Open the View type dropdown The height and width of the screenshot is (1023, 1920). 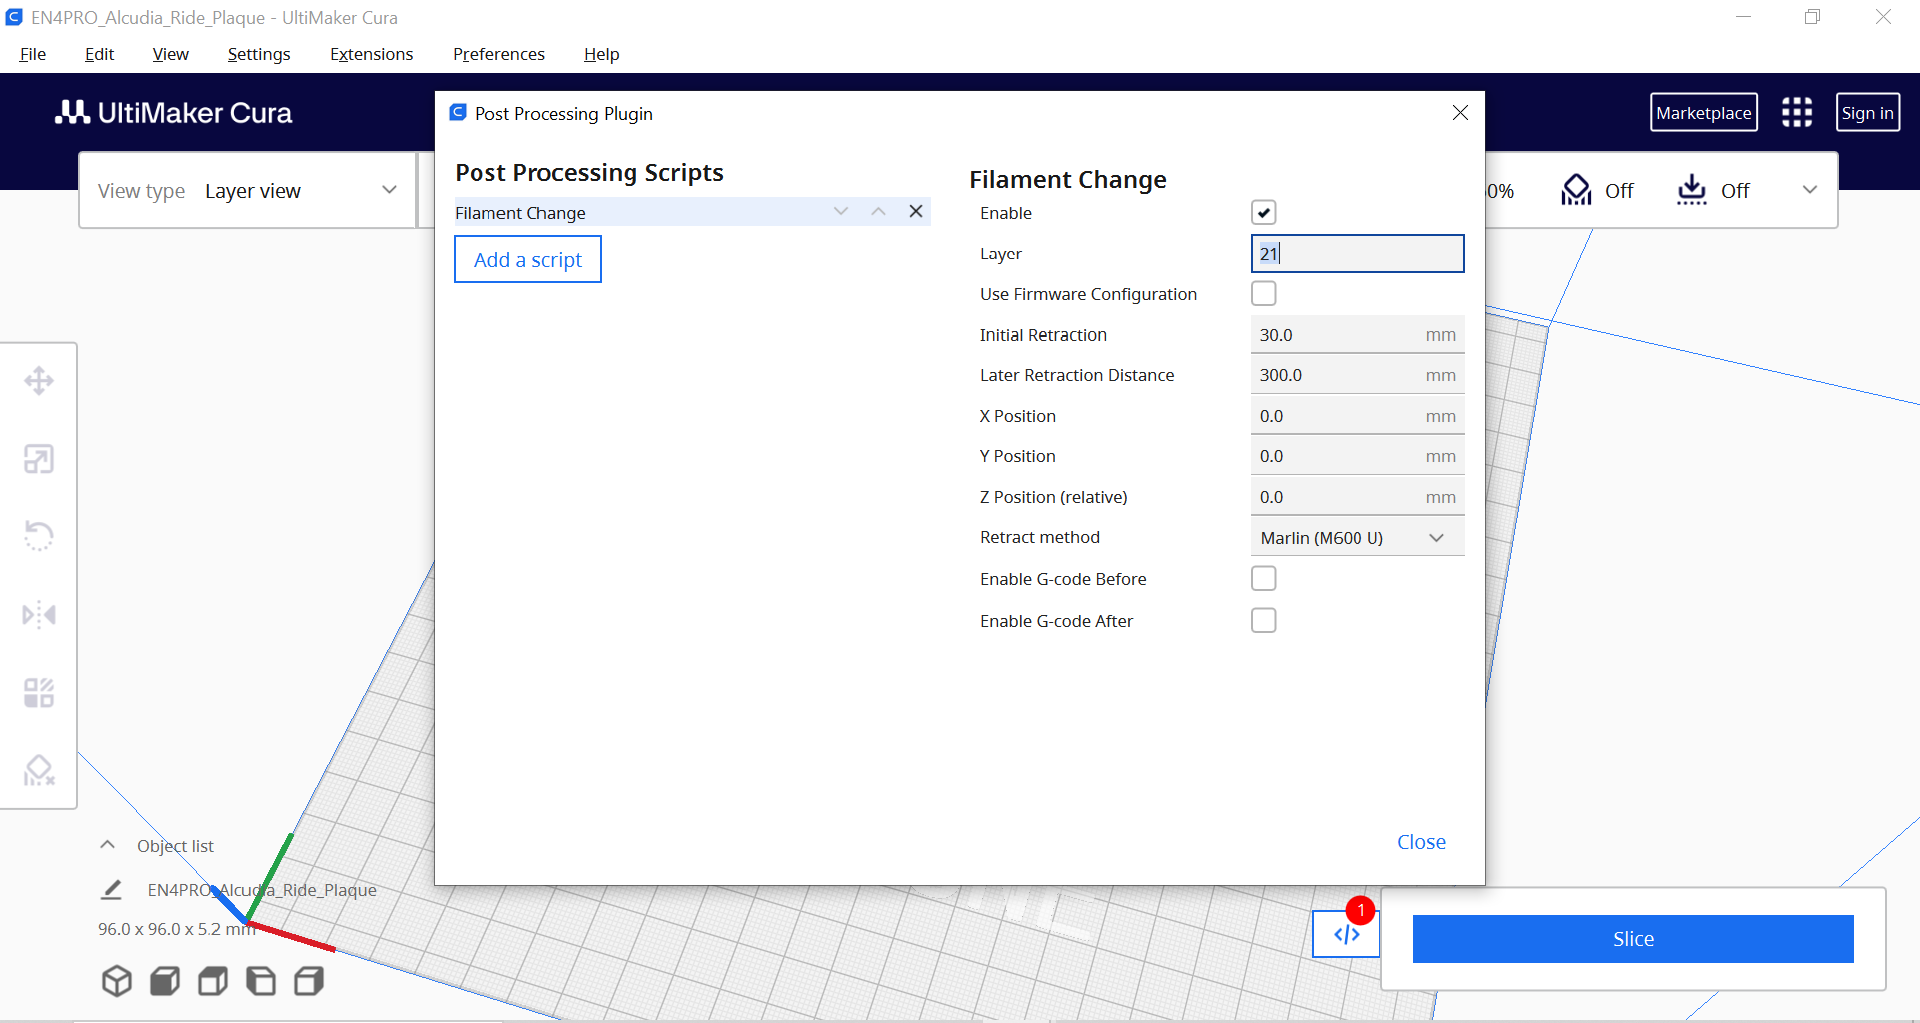point(248,190)
